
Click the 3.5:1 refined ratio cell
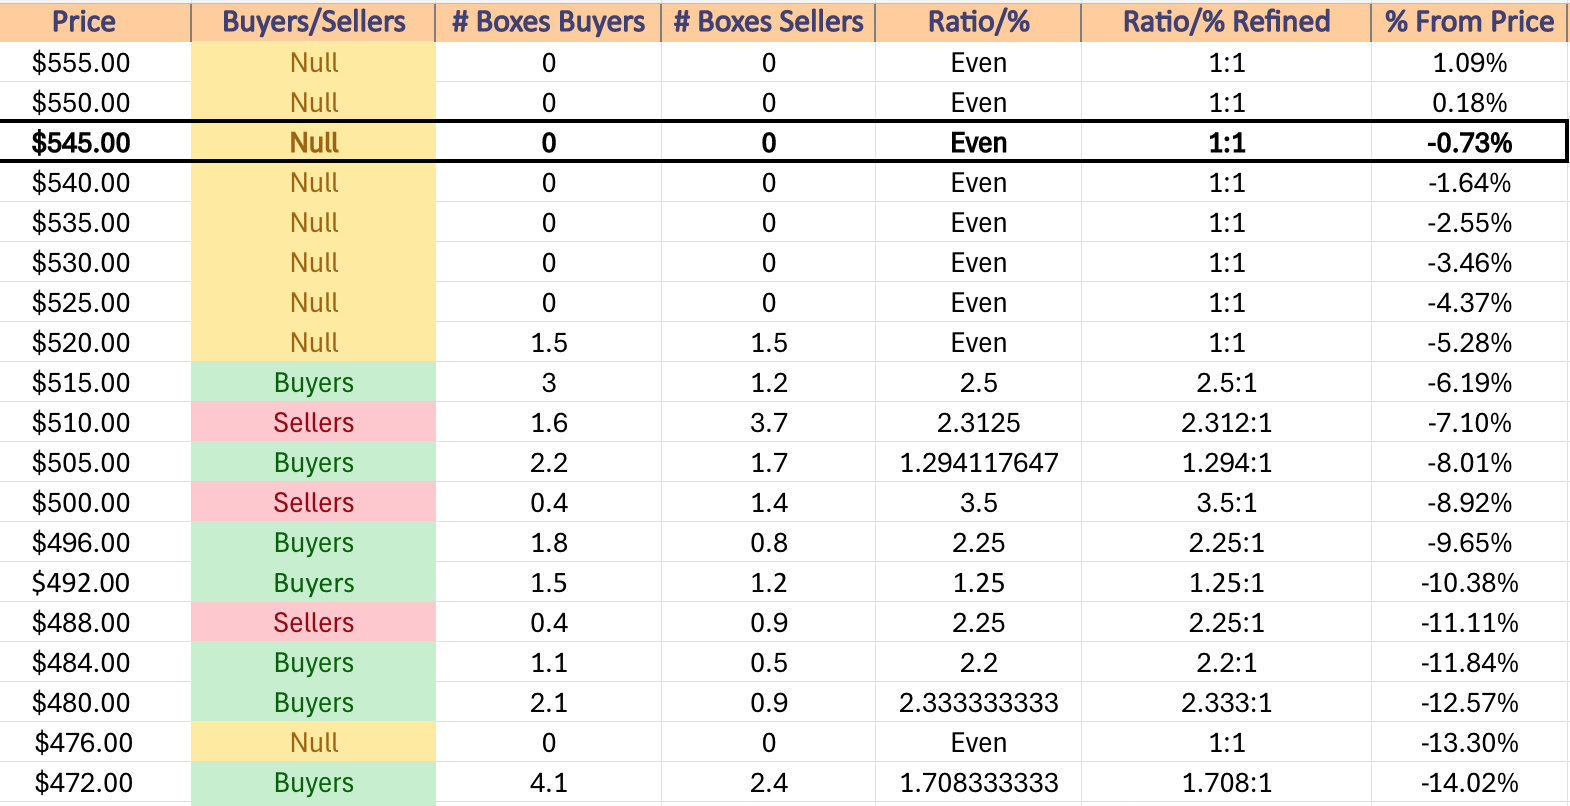pos(1226,502)
